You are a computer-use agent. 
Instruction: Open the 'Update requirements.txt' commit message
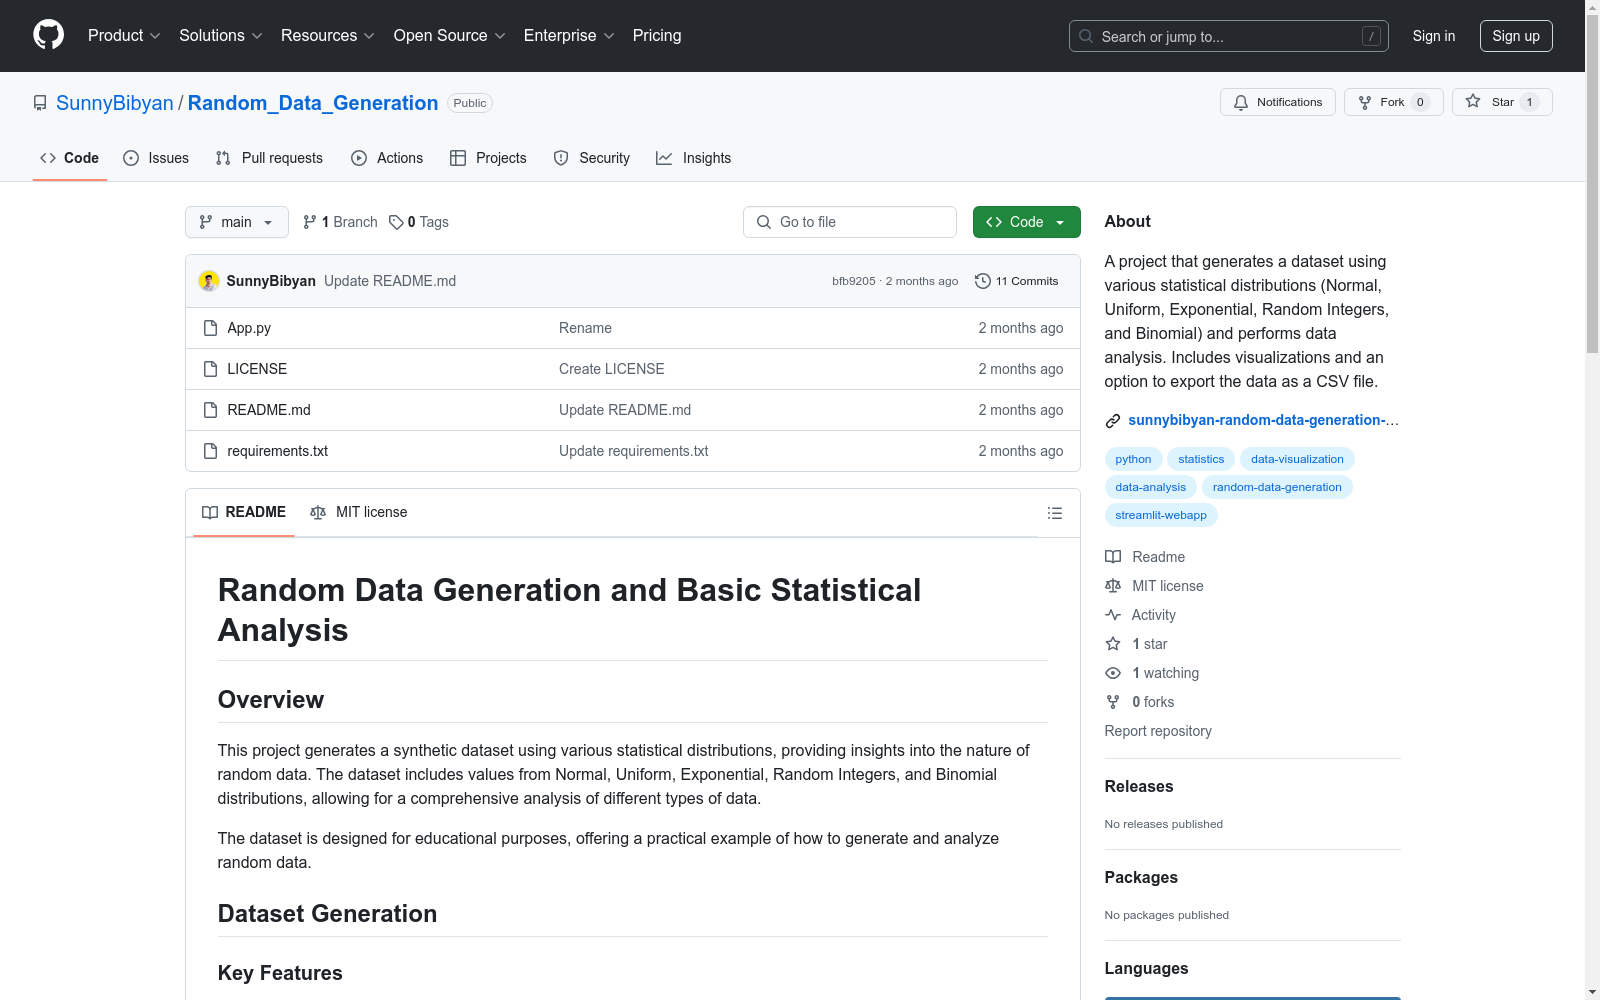click(634, 451)
